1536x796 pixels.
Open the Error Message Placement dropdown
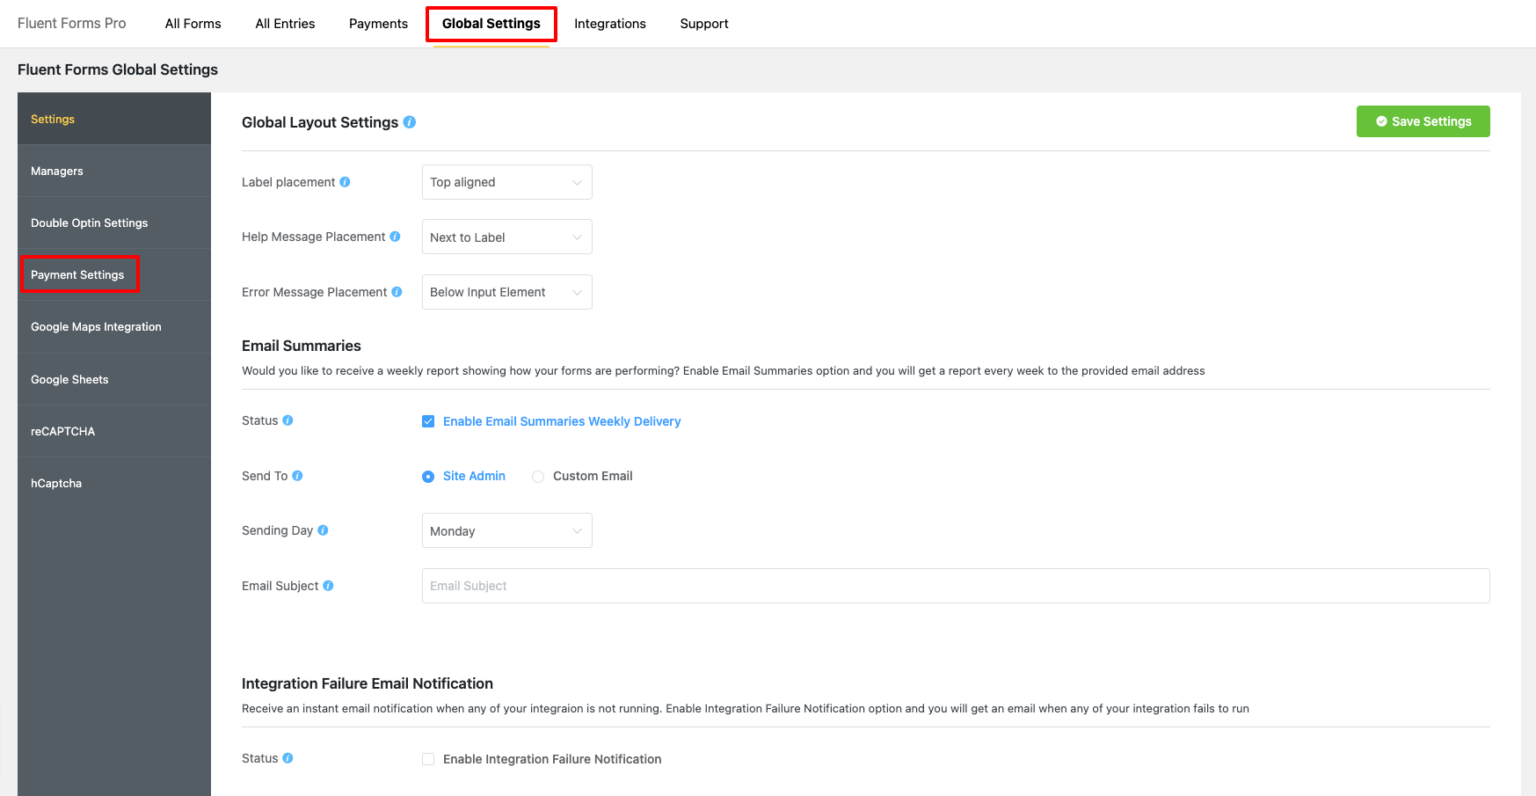[506, 292]
